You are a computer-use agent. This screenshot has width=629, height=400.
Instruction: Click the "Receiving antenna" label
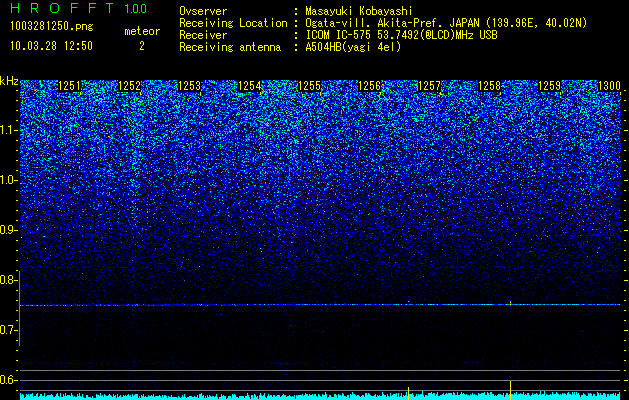[230, 47]
